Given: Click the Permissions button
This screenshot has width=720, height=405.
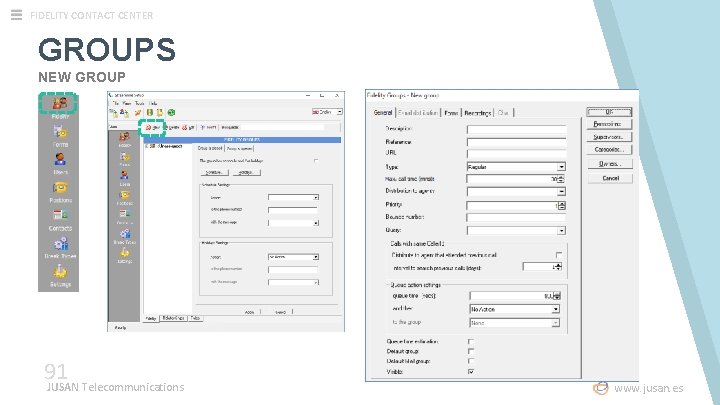Looking at the screenshot, I should coord(609,124).
